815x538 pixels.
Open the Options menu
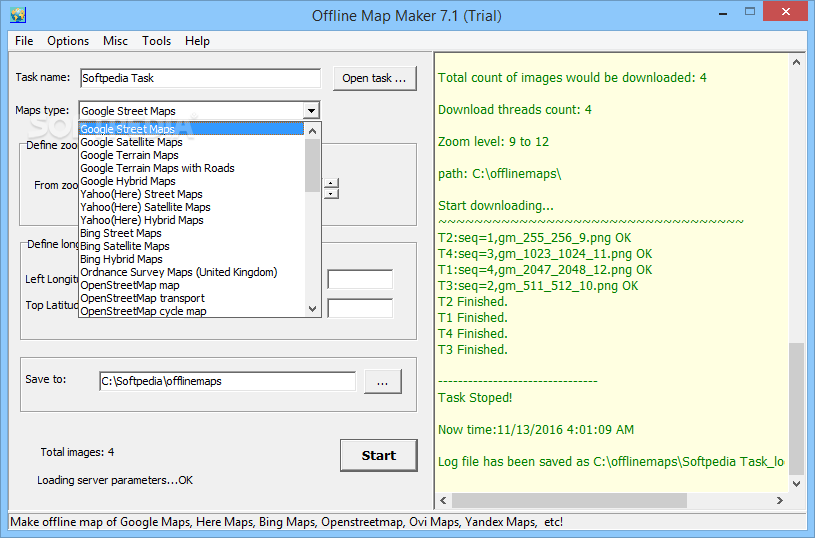click(68, 41)
